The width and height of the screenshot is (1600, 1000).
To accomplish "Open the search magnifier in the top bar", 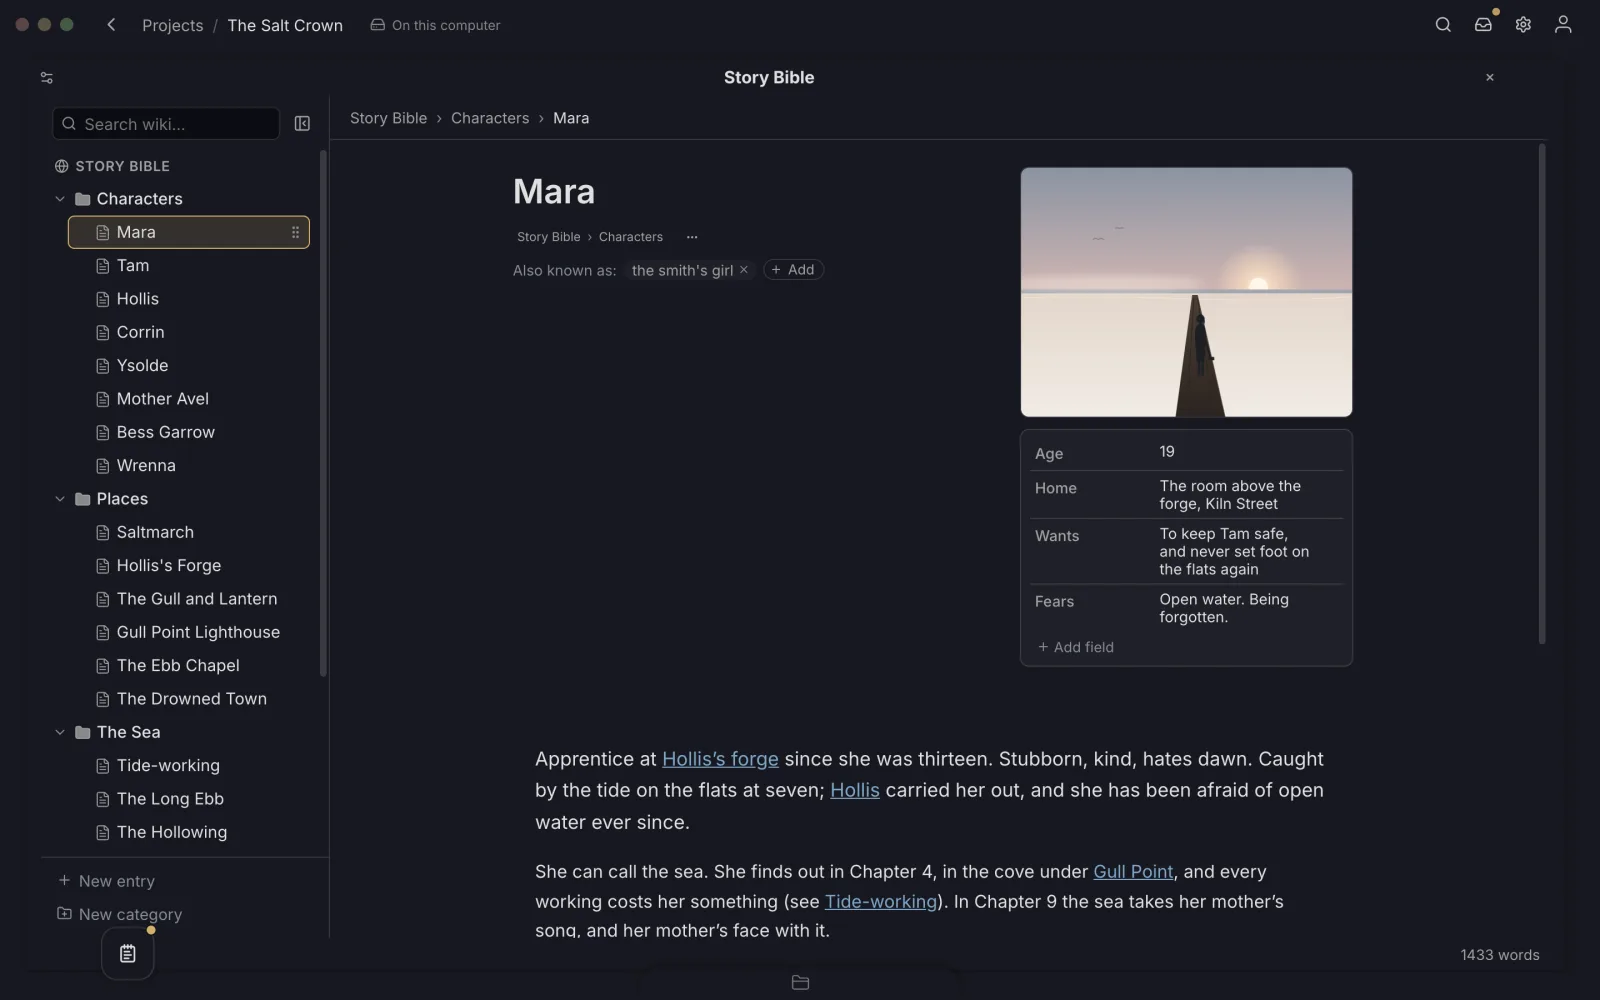I will coord(1443,25).
